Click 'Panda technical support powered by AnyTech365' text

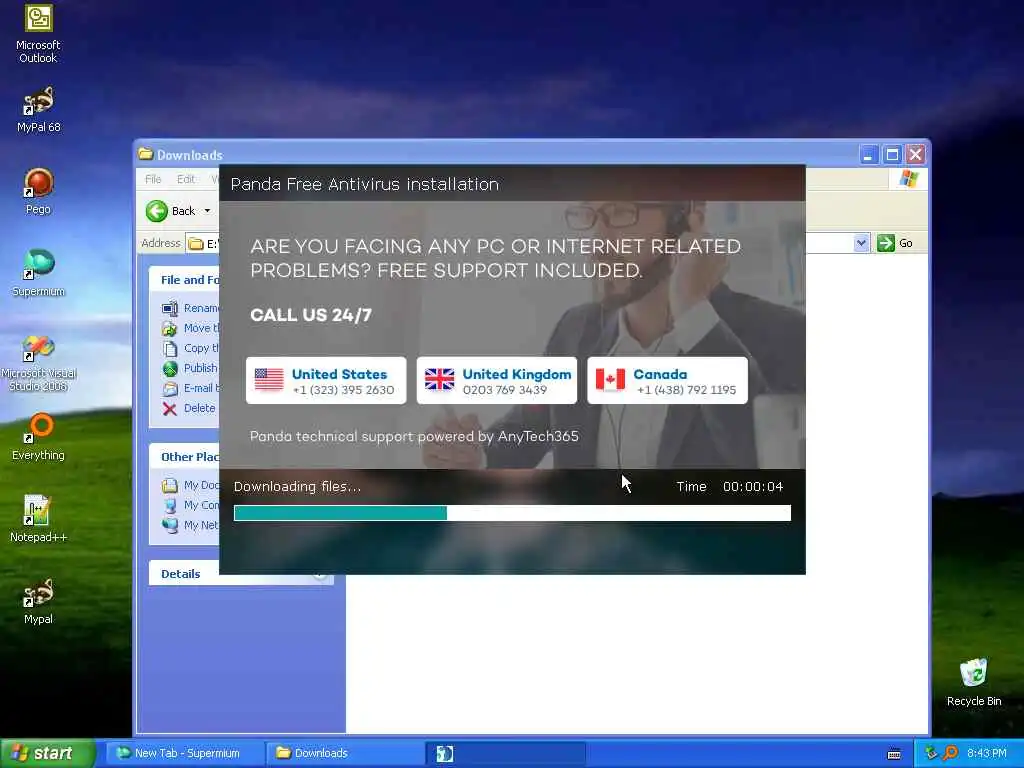414,436
